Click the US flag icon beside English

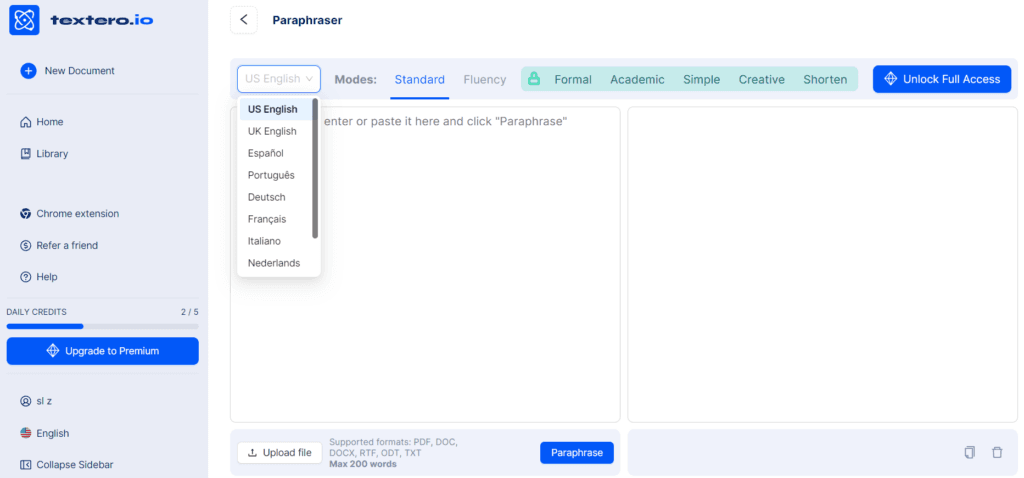(25, 433)
